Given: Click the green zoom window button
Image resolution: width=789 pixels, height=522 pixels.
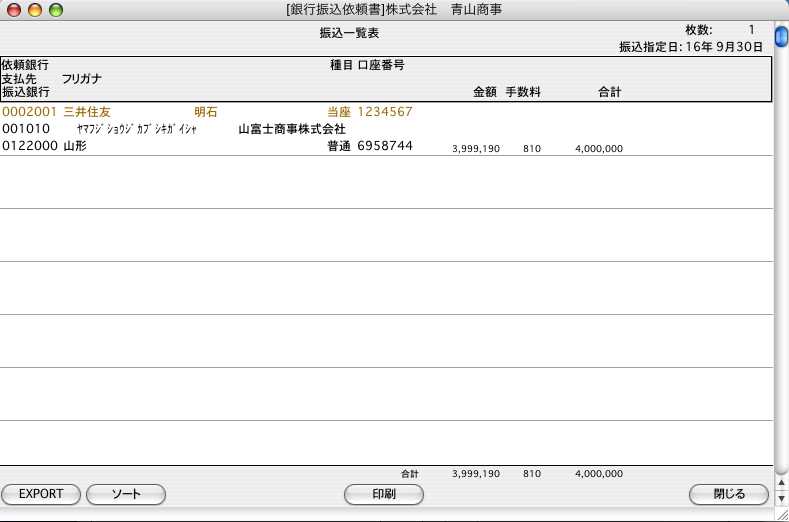Looking at the screenshot, I should [55, 10].
